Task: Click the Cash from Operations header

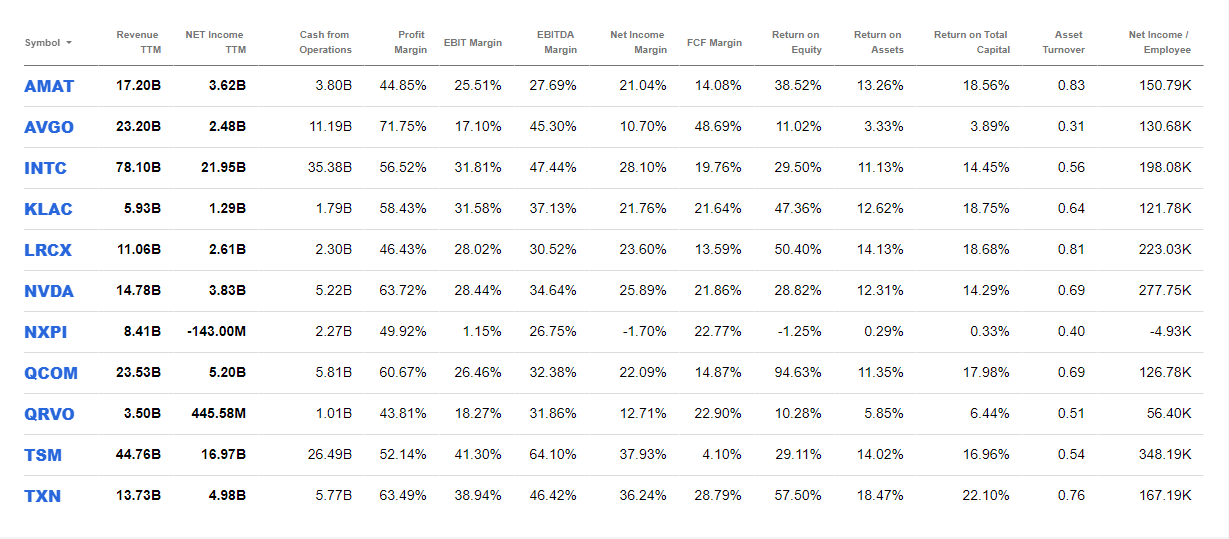Action: click(x=325, y=42)
